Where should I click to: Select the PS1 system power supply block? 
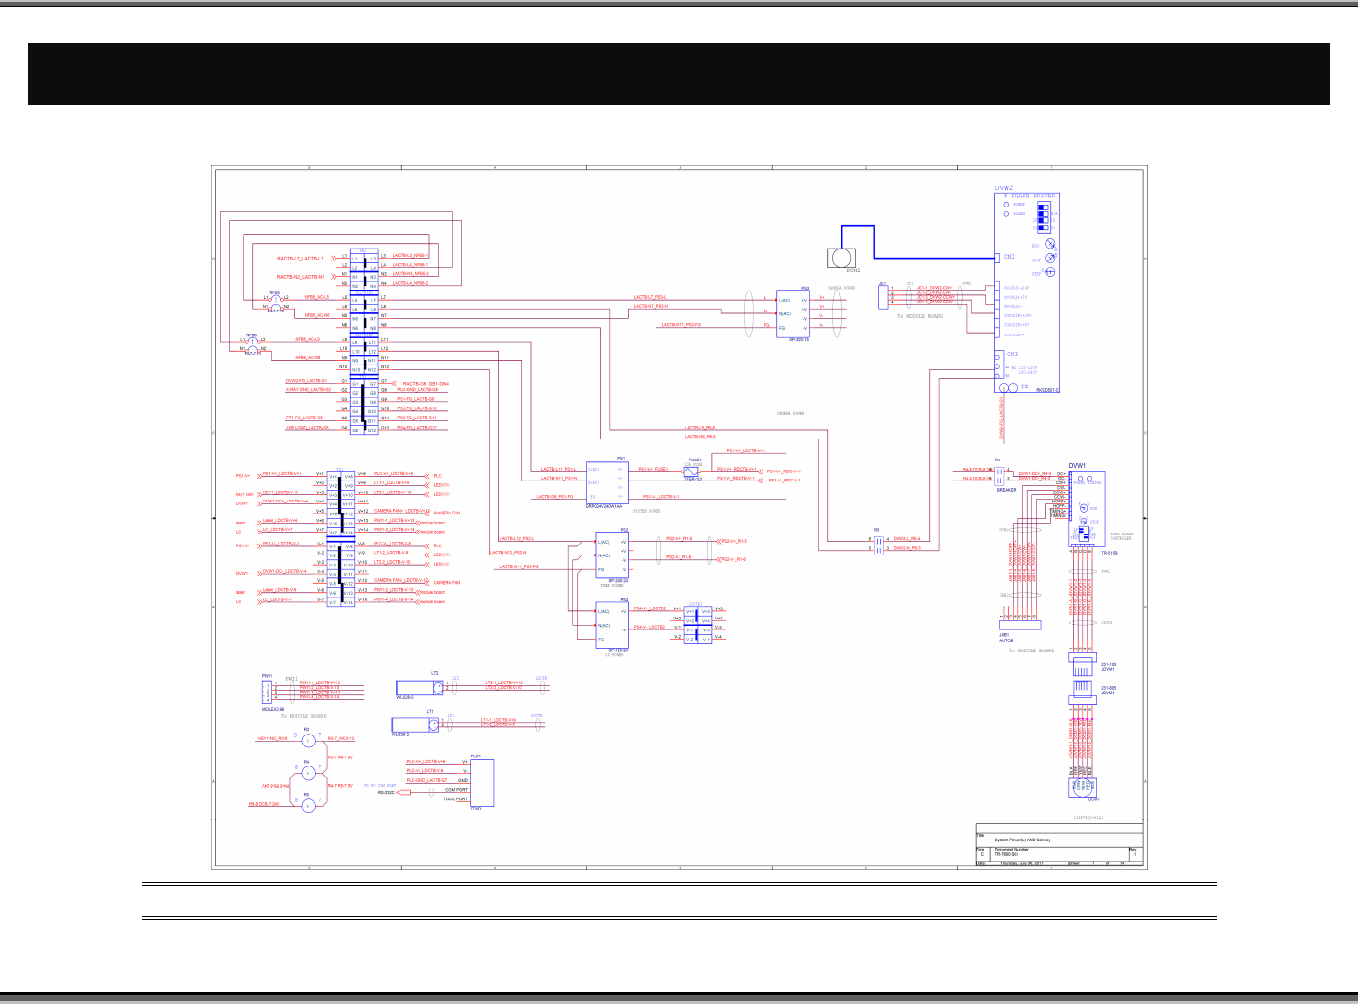607,483
